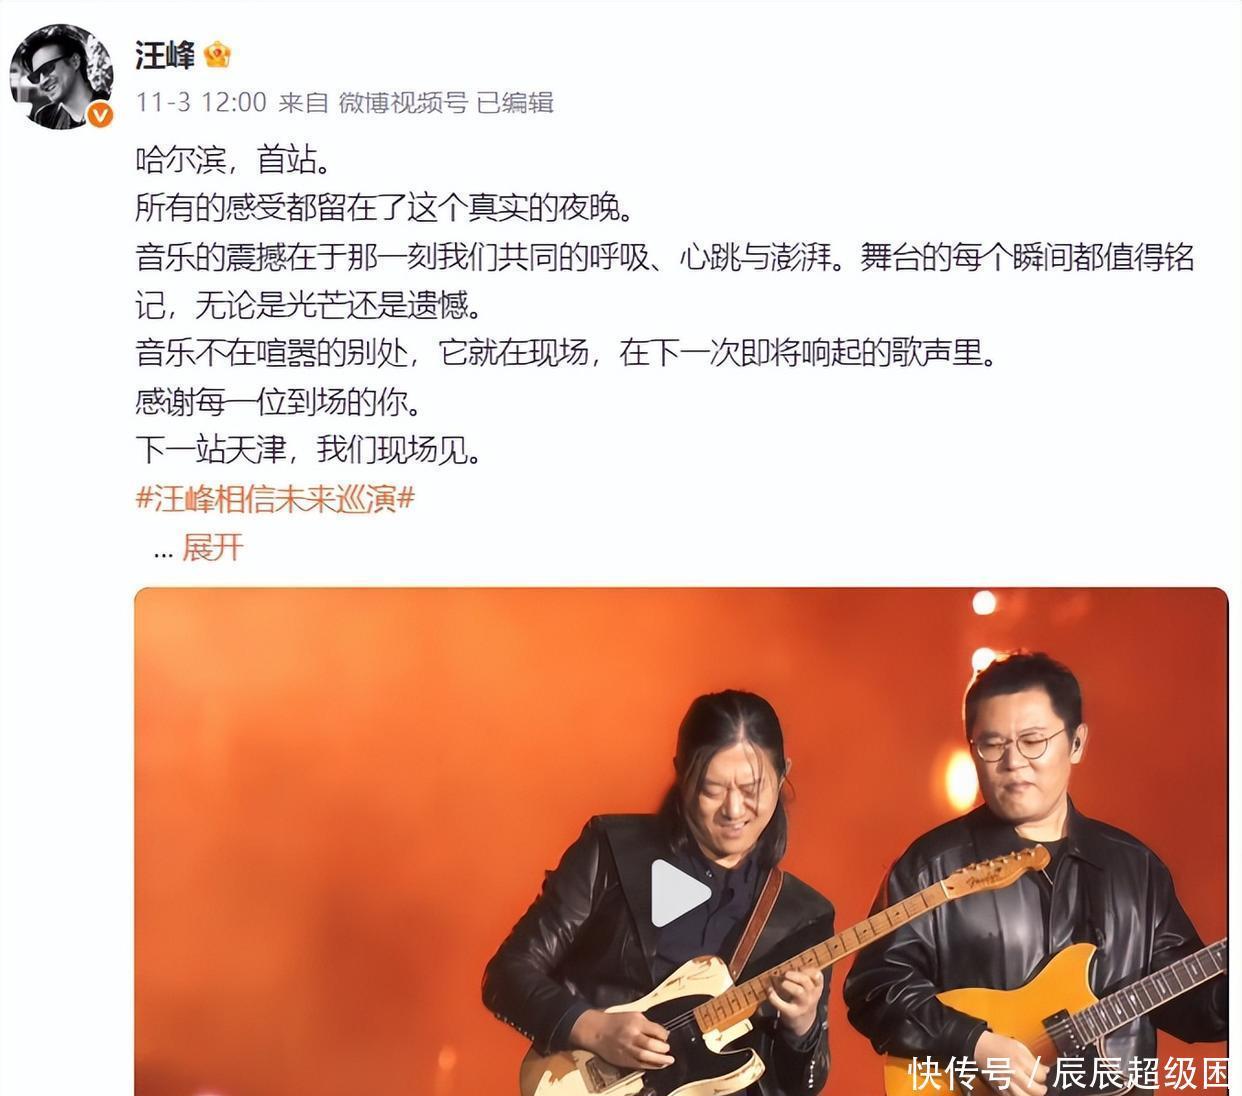Click the guitarist wearing glasses in the video
1242x1096 pixels.
click(x=1040, y=880)
